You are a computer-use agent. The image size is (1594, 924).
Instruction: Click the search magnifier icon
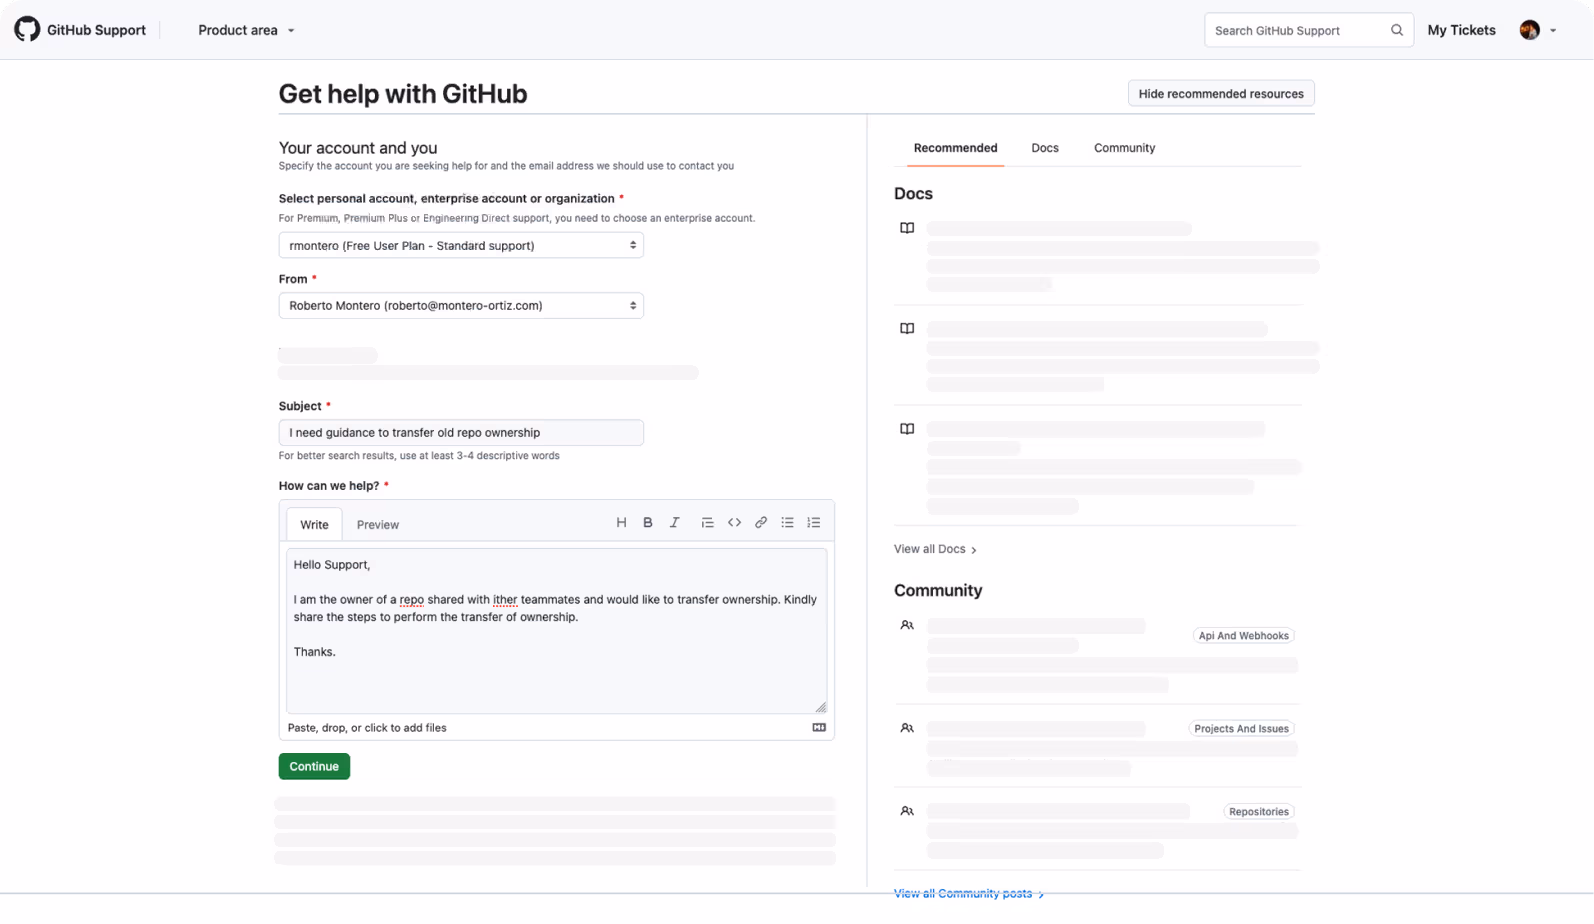coord(1396,30)
